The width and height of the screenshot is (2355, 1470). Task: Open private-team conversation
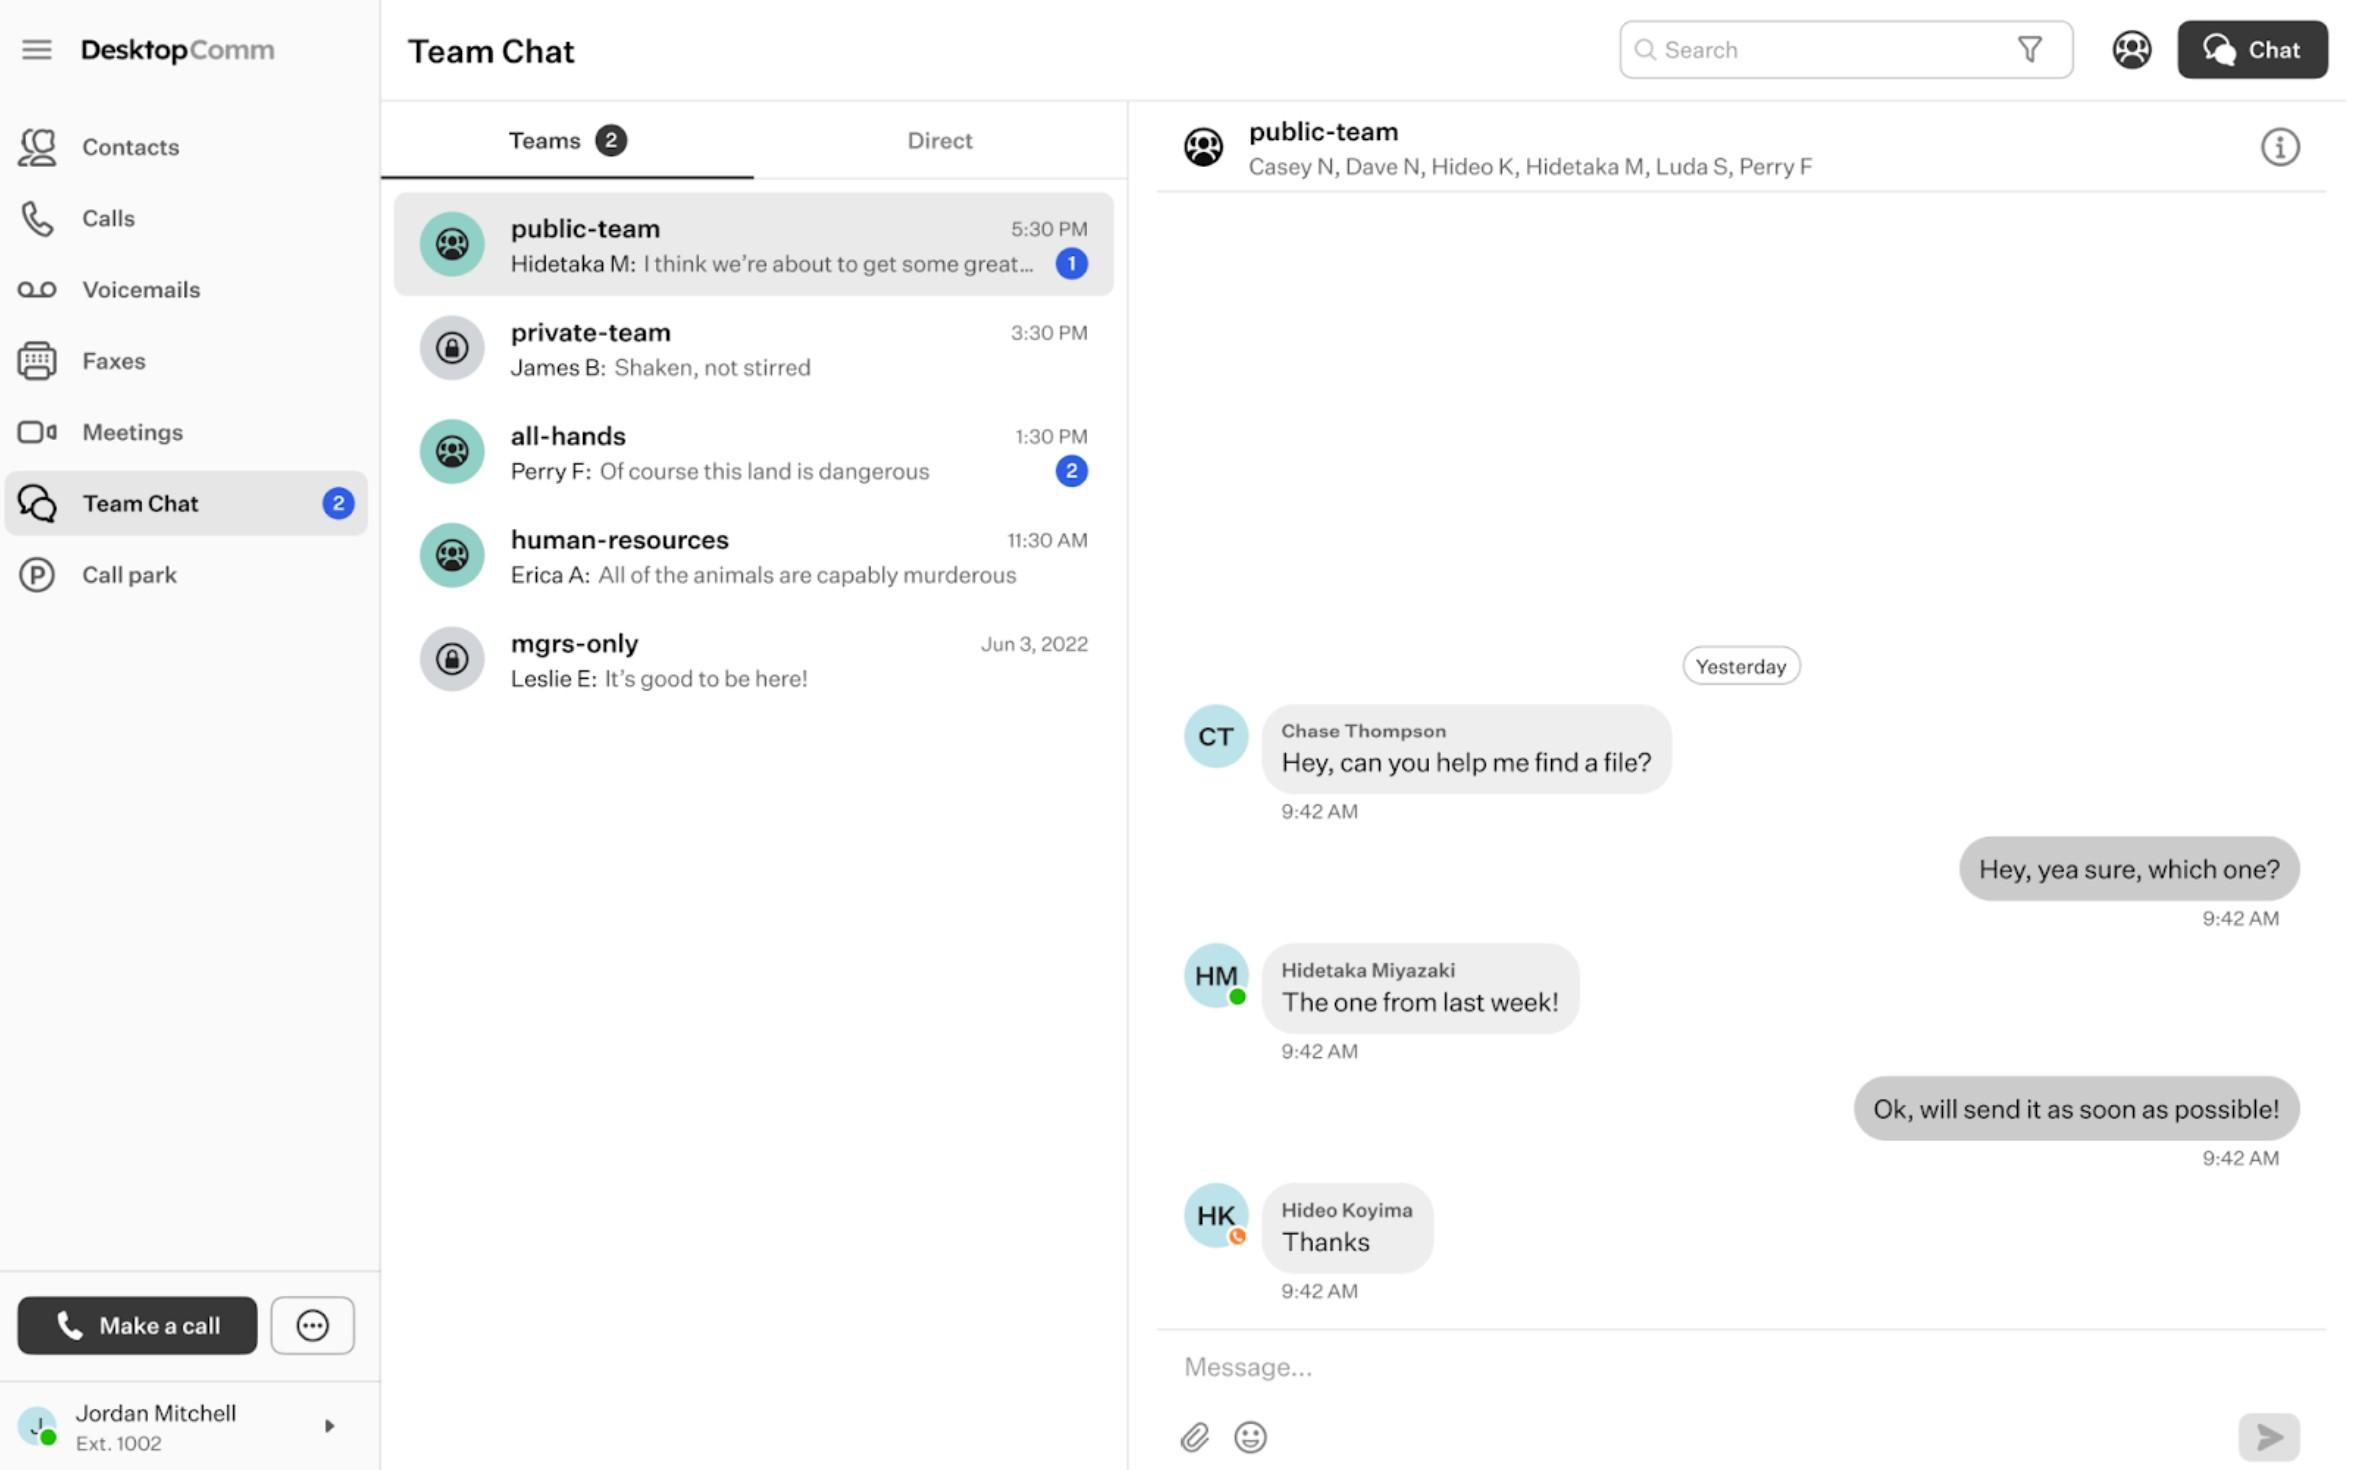[753, 348]
